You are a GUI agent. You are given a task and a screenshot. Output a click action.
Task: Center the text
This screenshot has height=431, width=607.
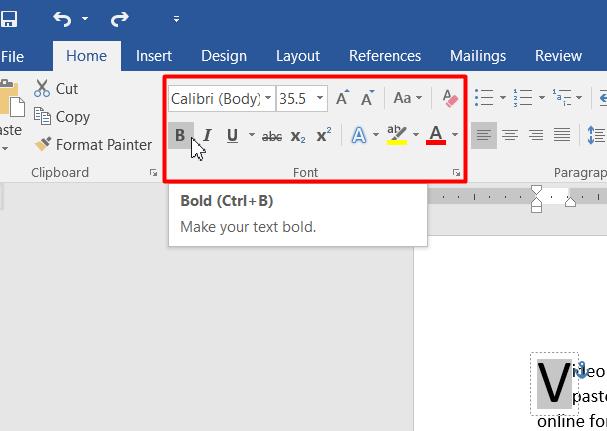coord(510,136)
